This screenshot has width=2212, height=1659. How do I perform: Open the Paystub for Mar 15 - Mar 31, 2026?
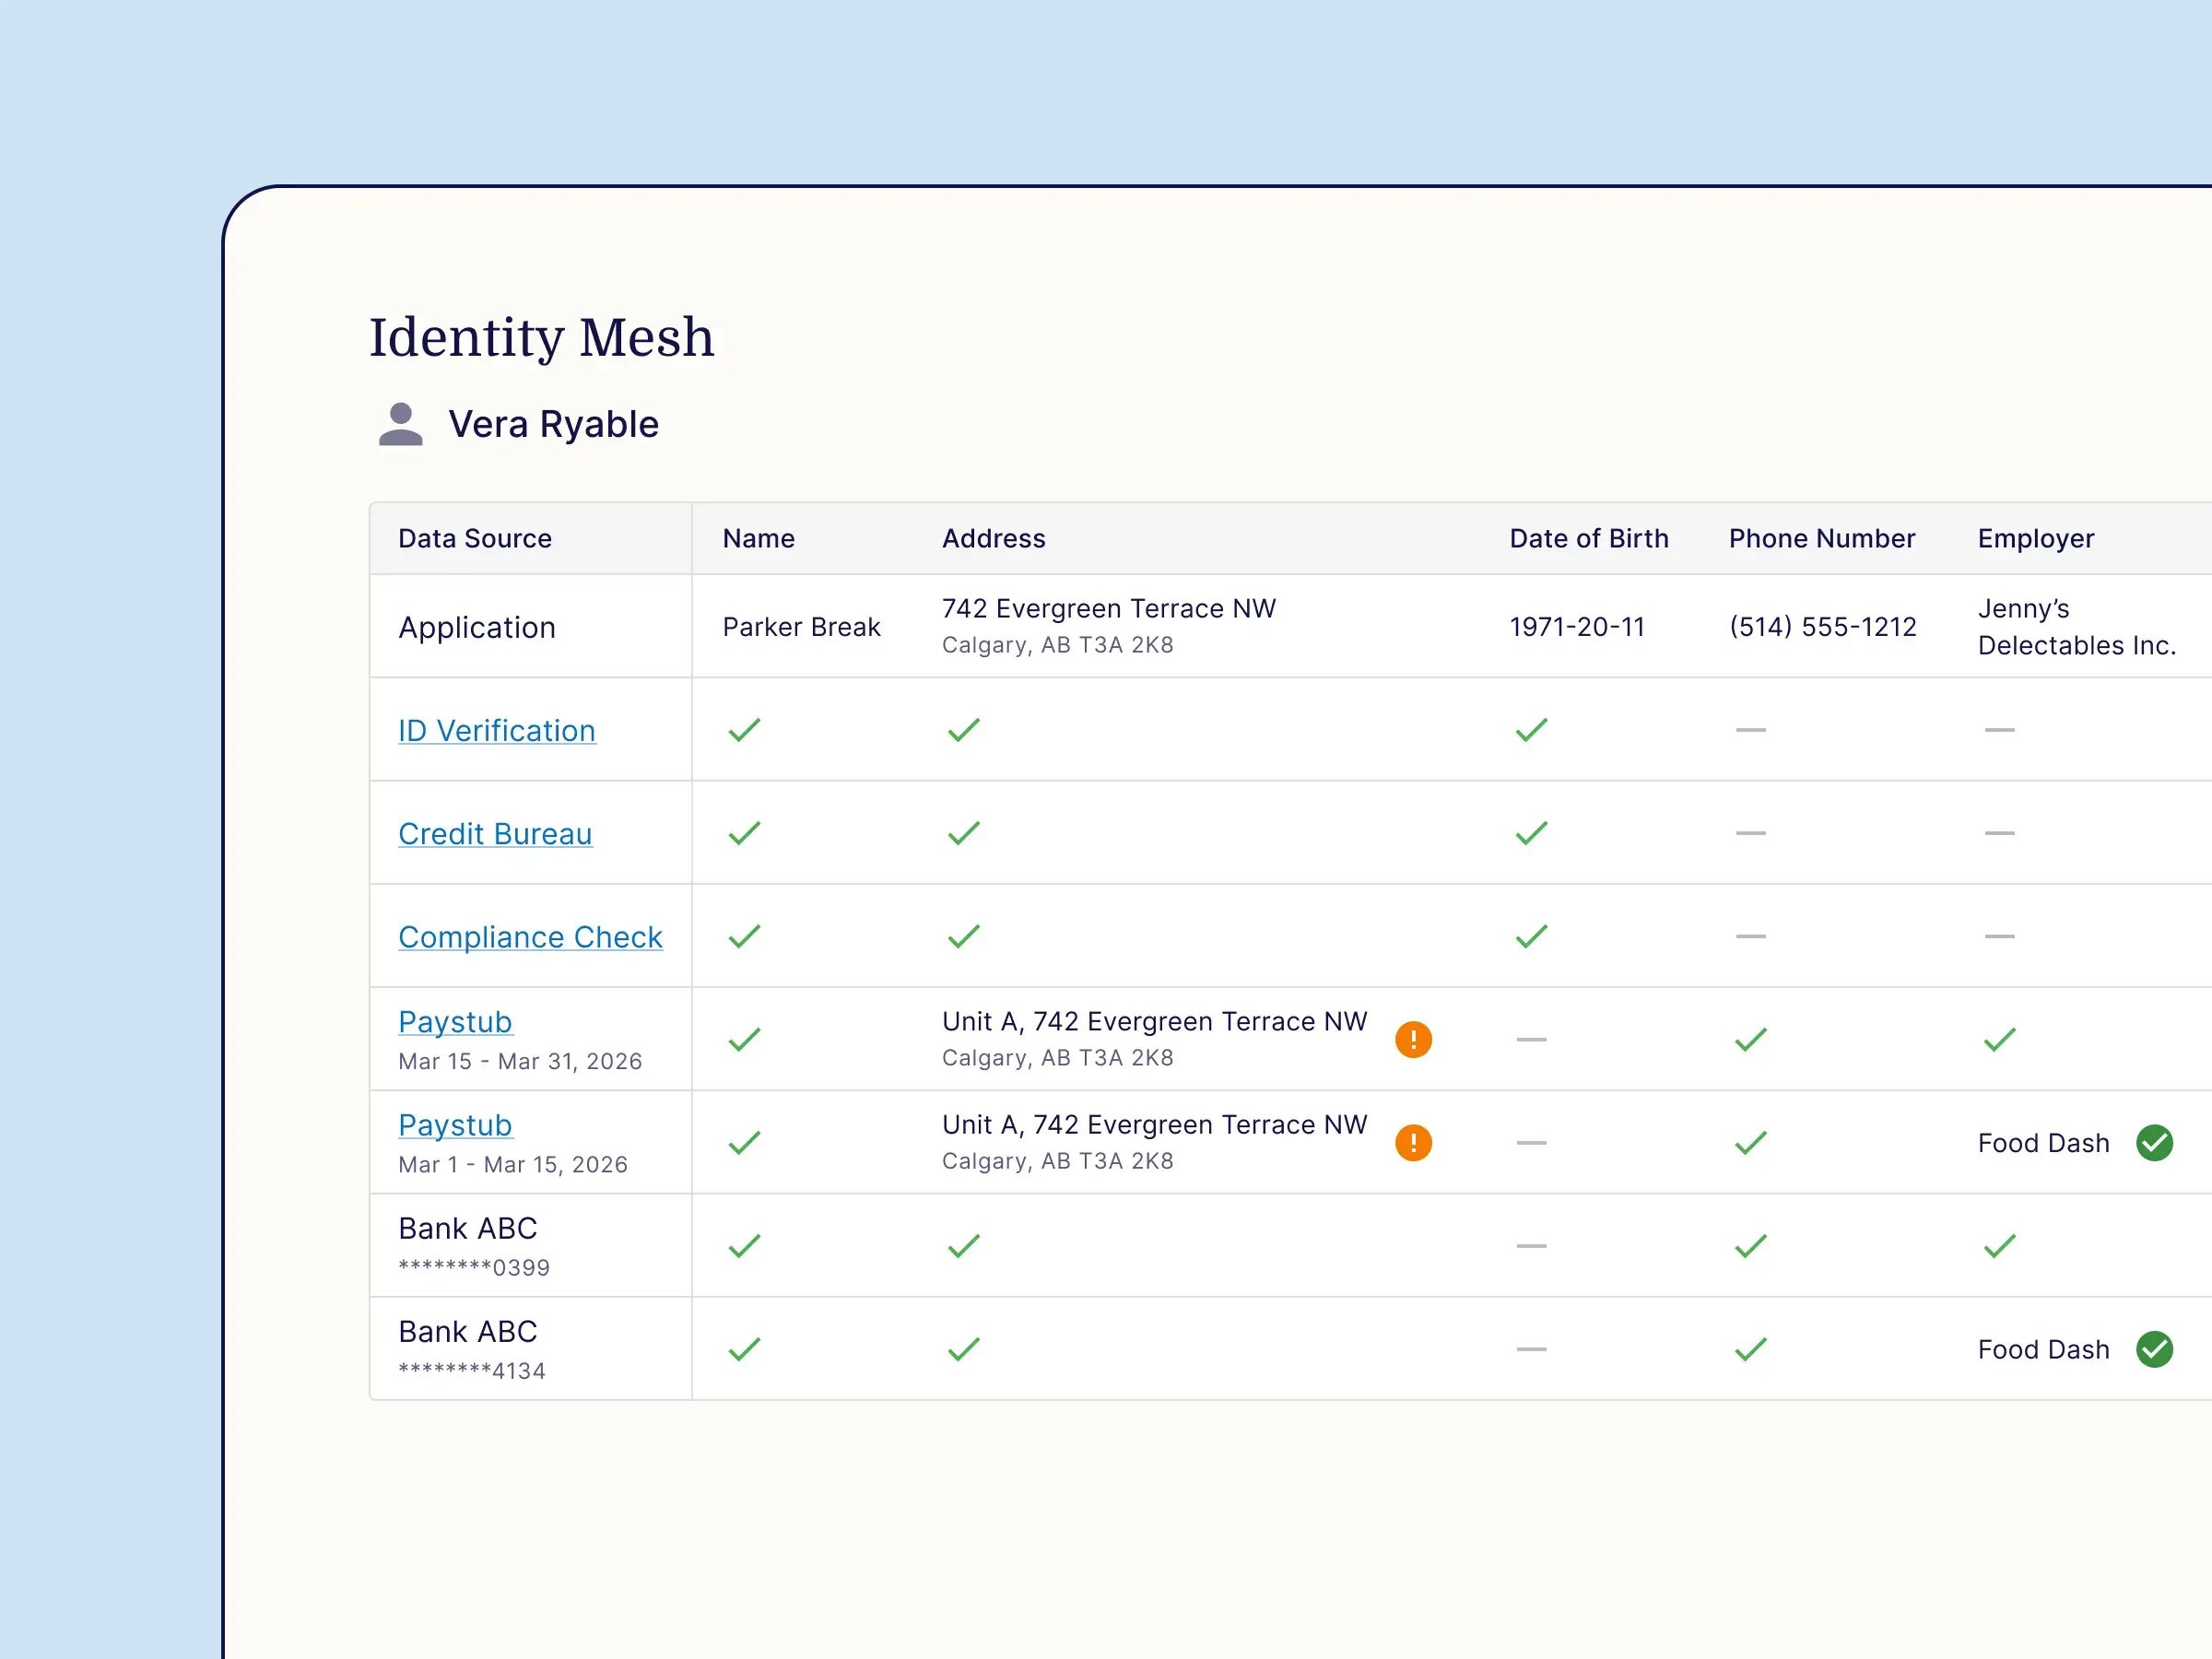click(x=455, y=1021)
